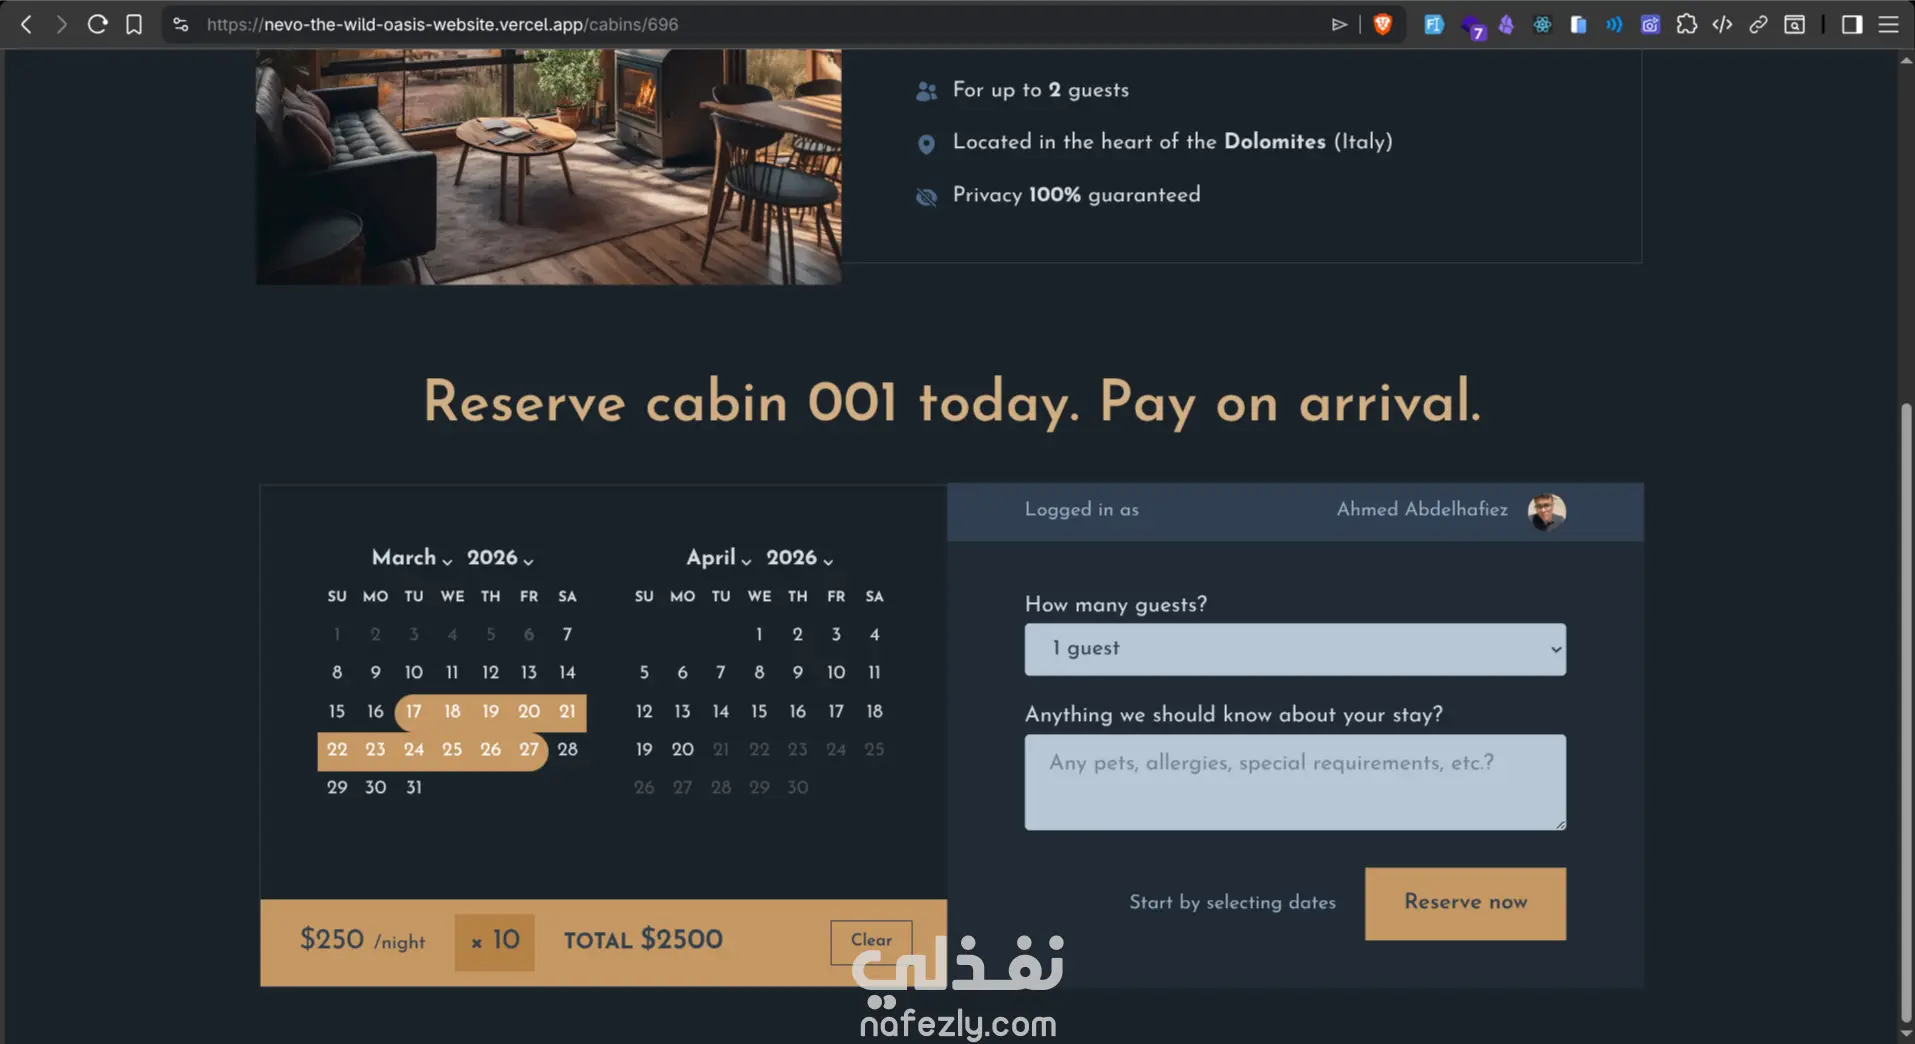This screenshot has width=1915, height=1044.
Task: Focus the stay notes text area
Action: click(1295, 782)
